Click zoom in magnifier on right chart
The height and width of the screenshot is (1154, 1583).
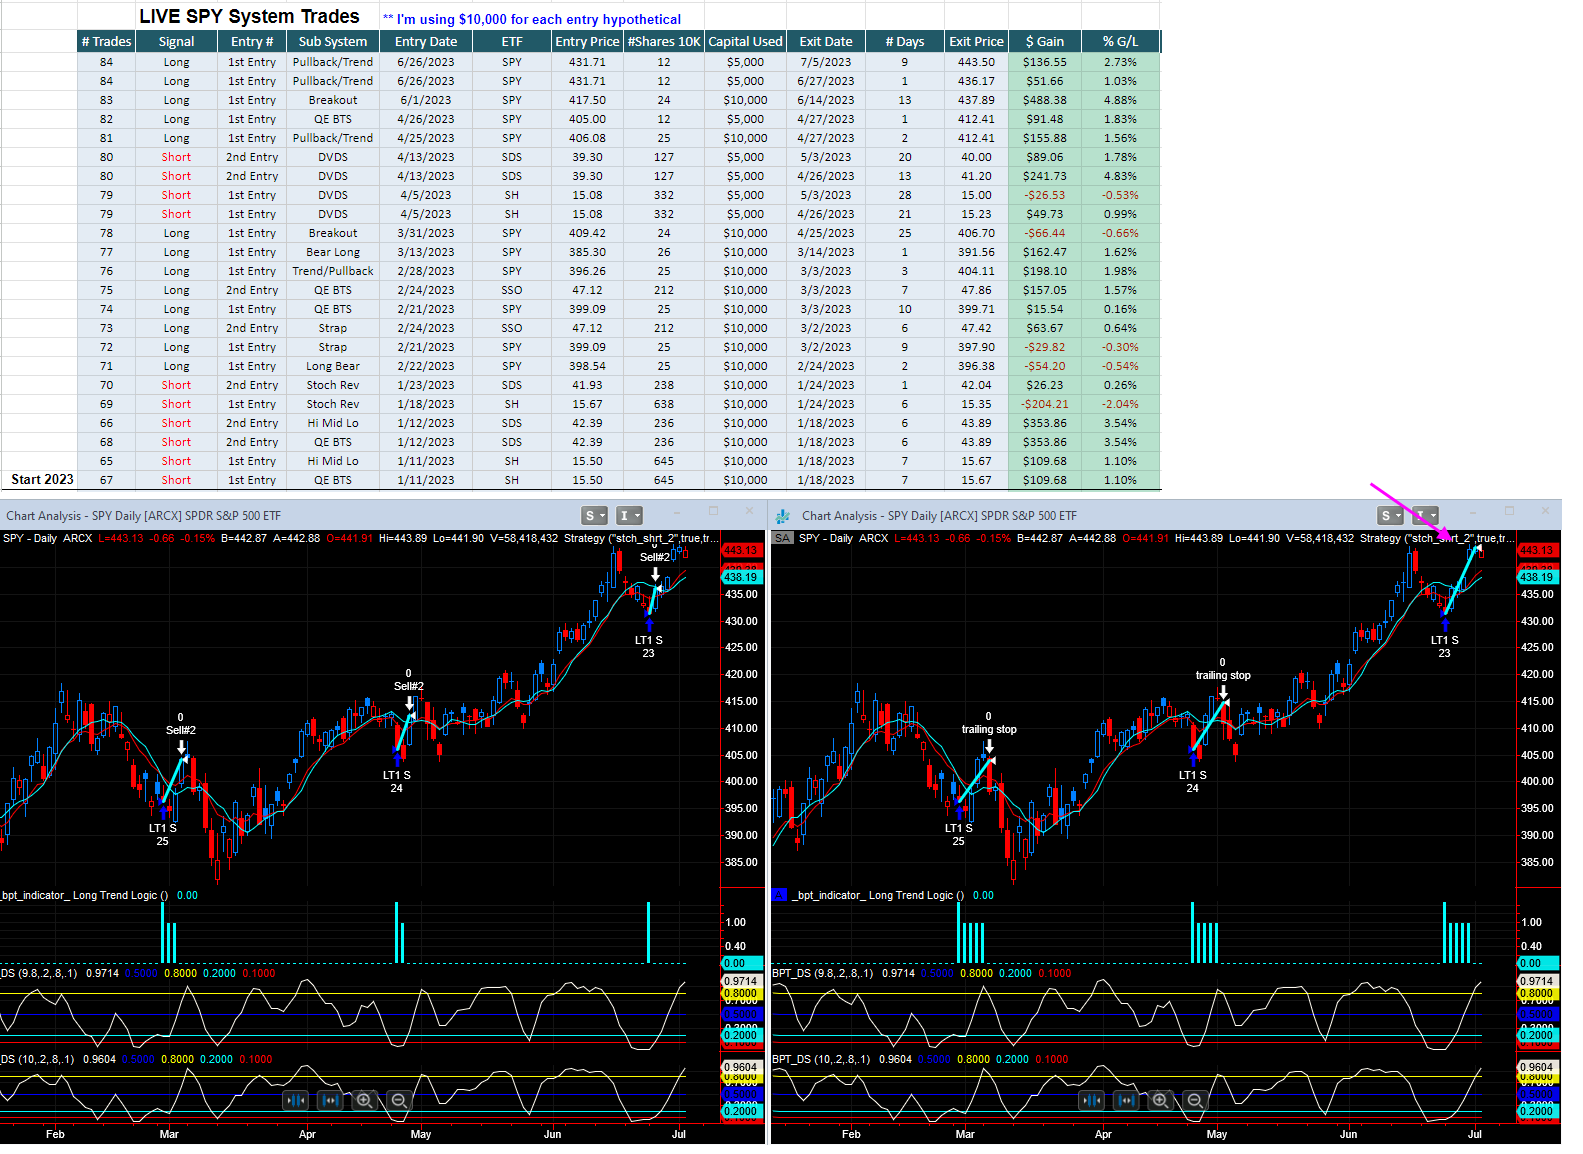click(x=1160, y=1100)
